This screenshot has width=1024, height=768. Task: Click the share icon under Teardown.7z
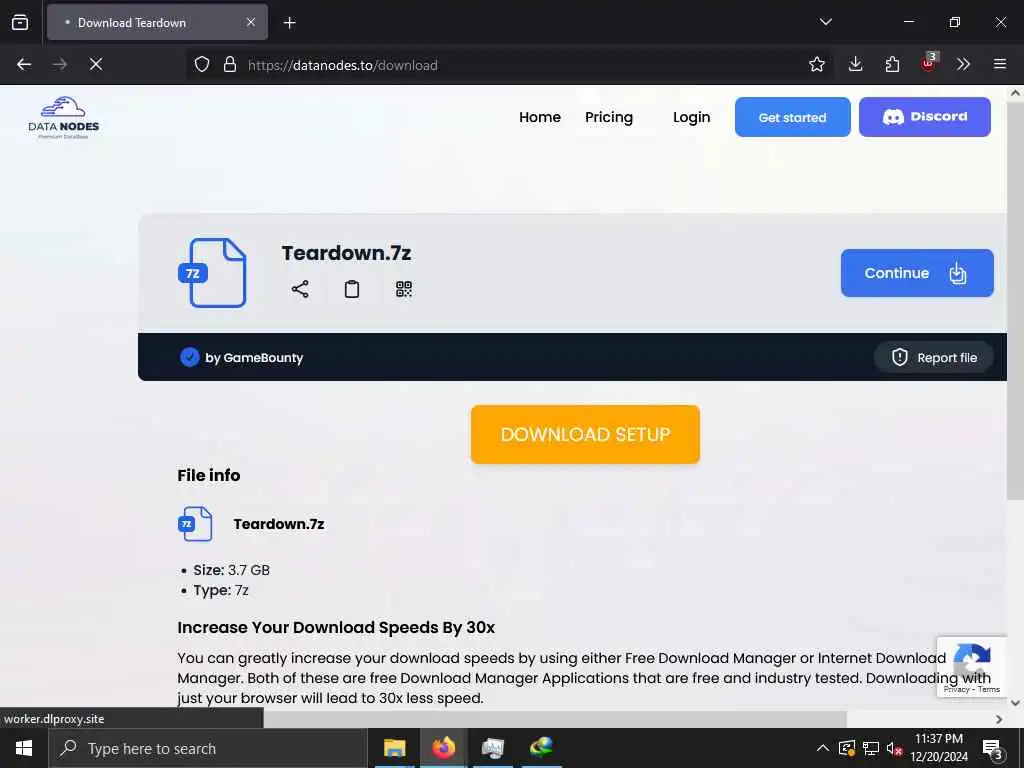300,289
